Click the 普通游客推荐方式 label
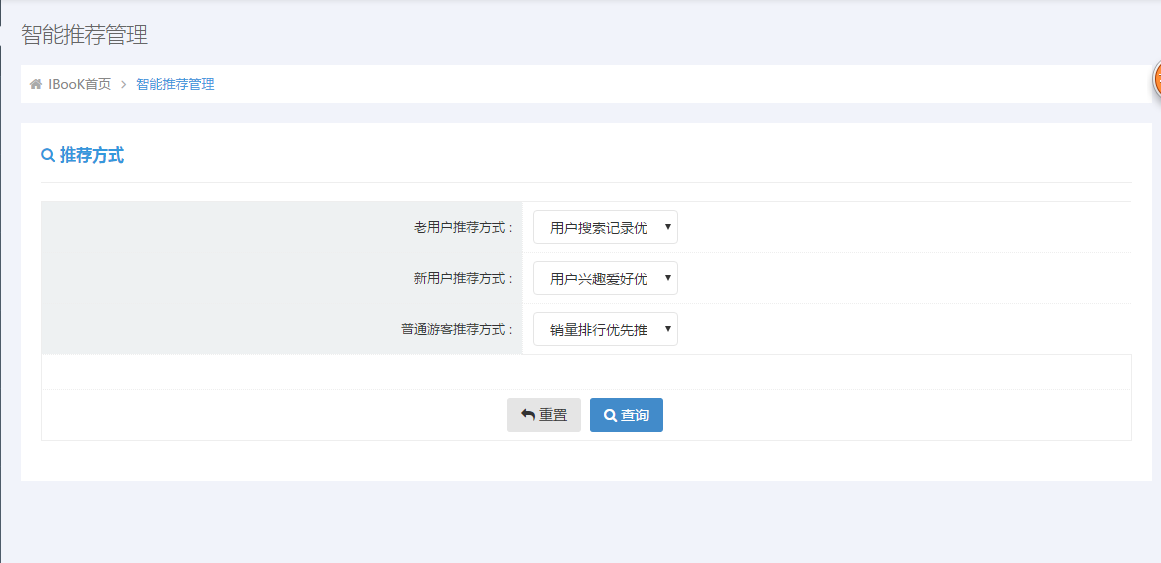The height and width of the screenshot is (563, 1161). point(458,330)
